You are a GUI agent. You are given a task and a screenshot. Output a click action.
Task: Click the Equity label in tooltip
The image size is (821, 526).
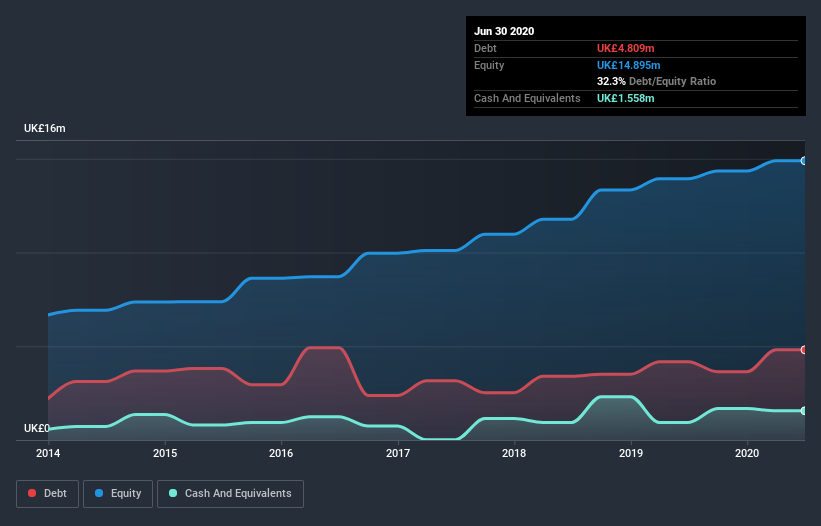click(x=489, y=65)
